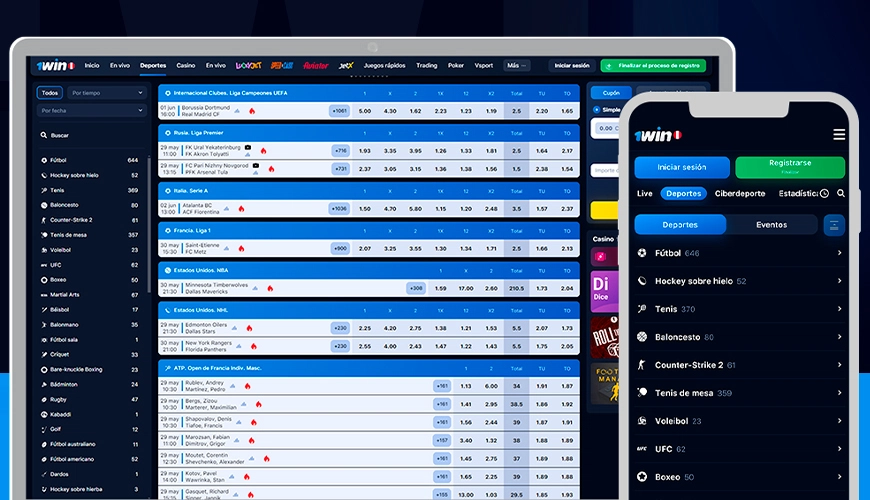
Task: Tap the Baloncesto ball icon on the phone
Action: pyautogui.click(x=642, y=337)
